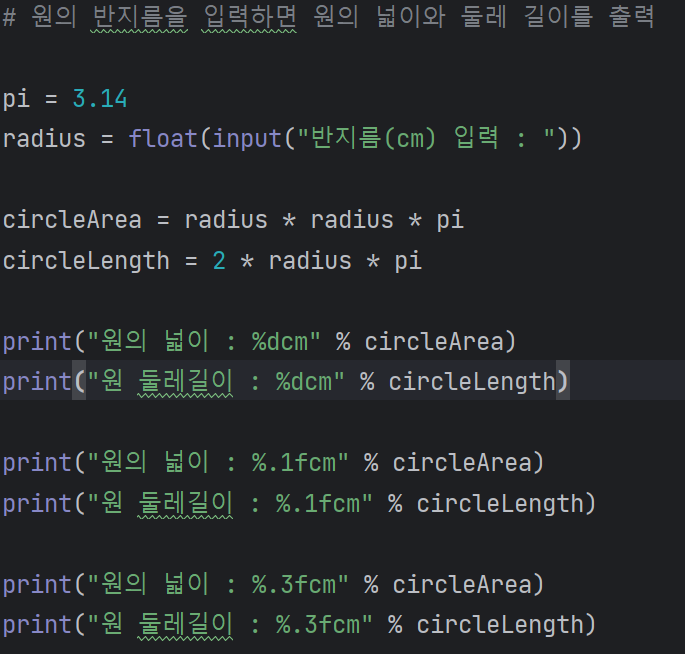
Task: Click the closing parenthesis highlighted after circleLength
Action: [563, 381]
